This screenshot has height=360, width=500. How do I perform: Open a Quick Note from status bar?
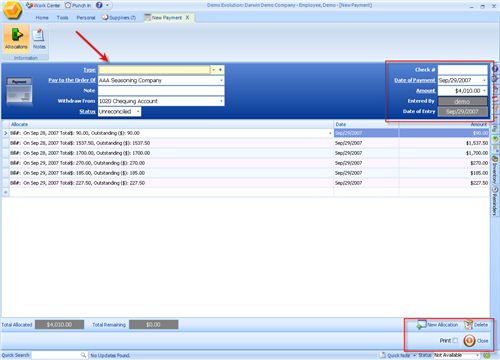click(395, 355)
